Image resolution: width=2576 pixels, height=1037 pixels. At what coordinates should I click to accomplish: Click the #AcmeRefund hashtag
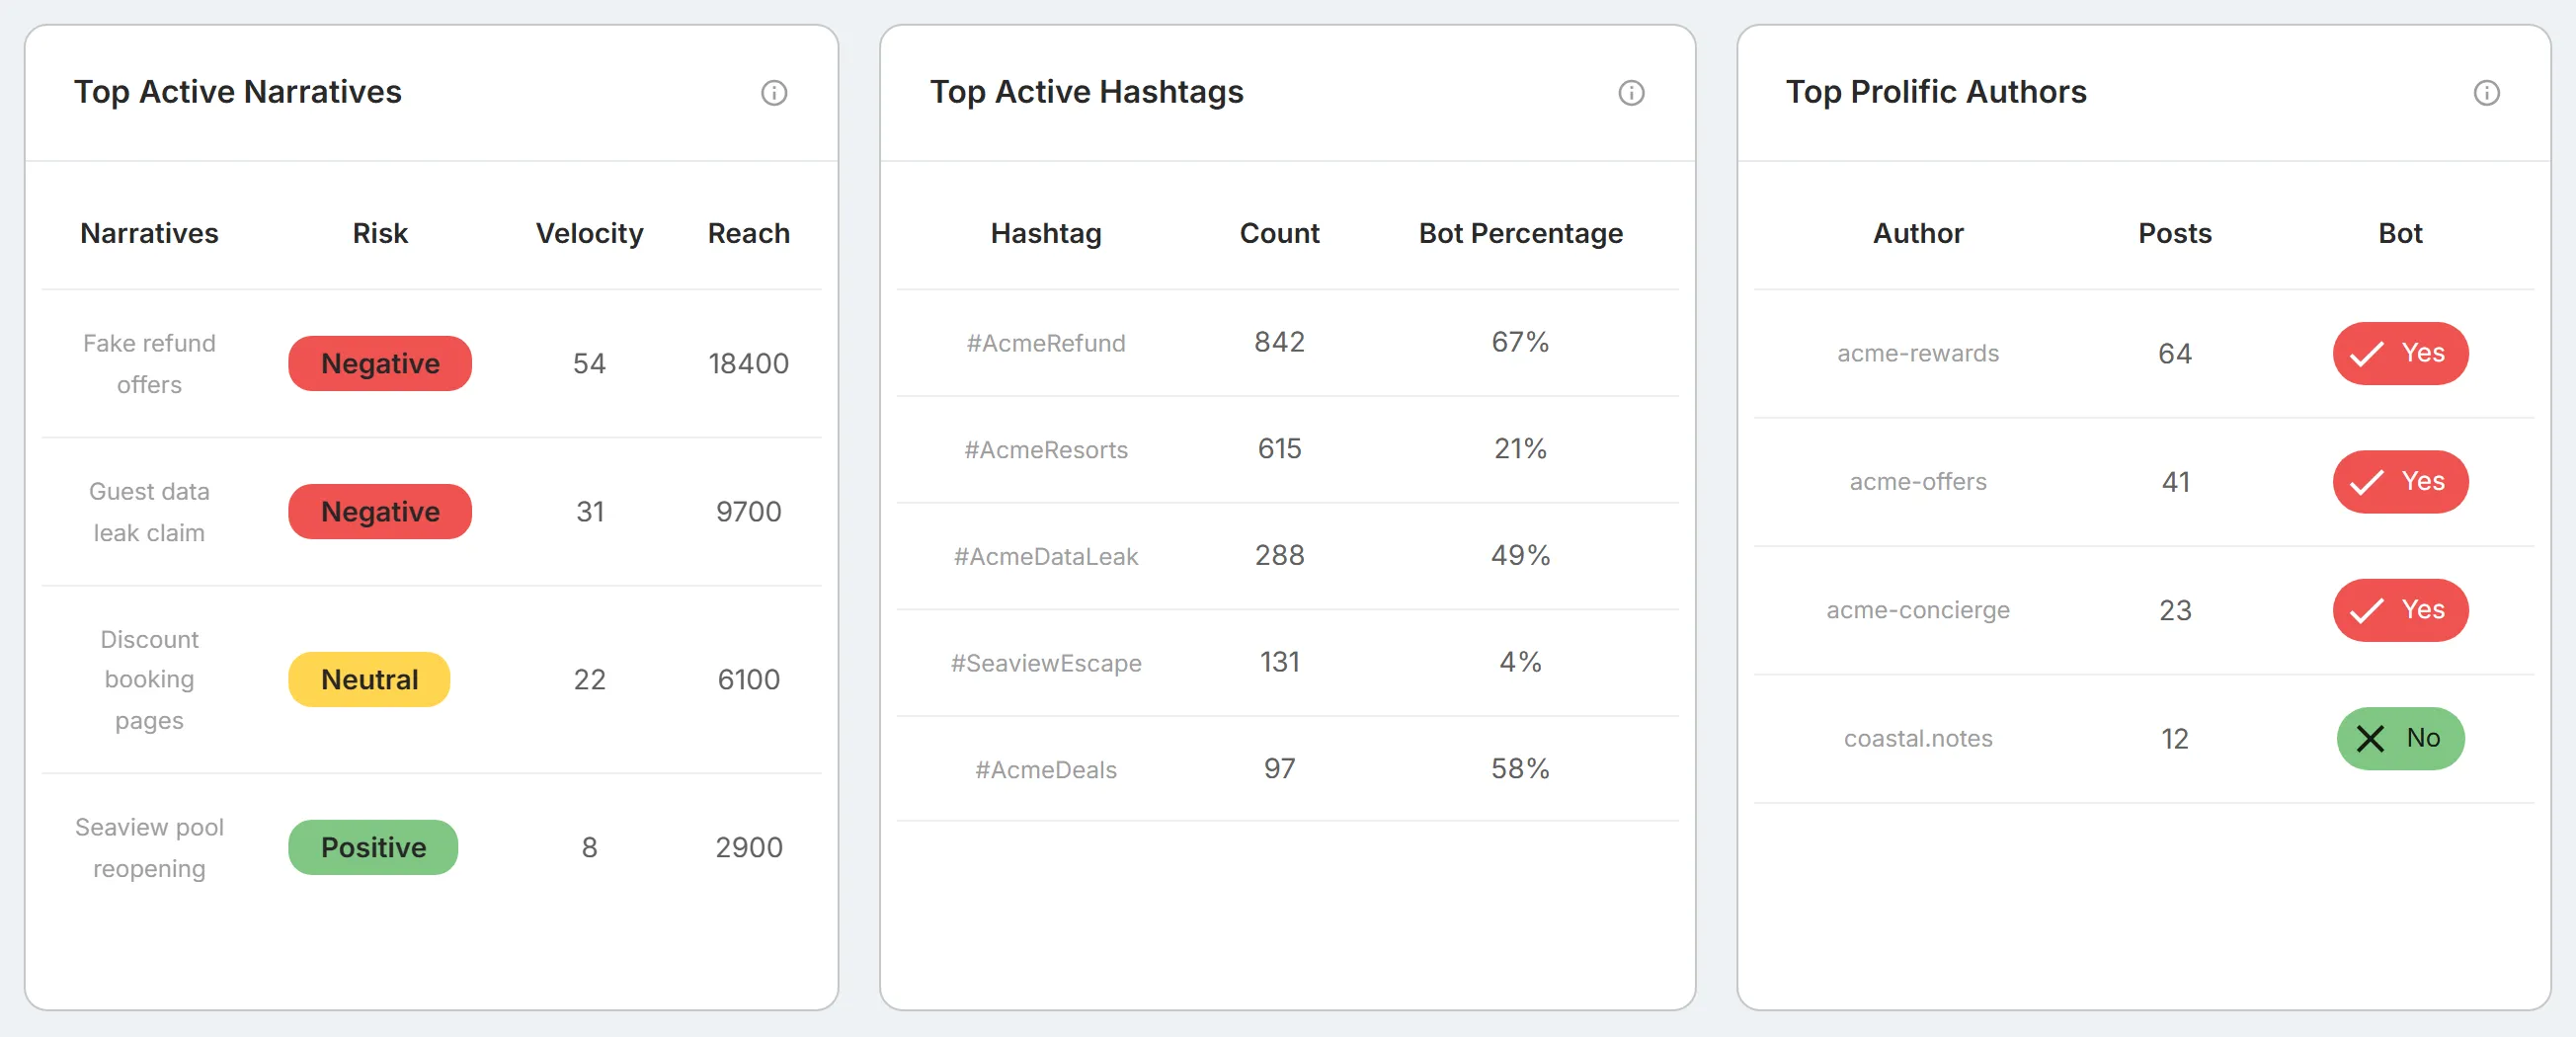1046,343
